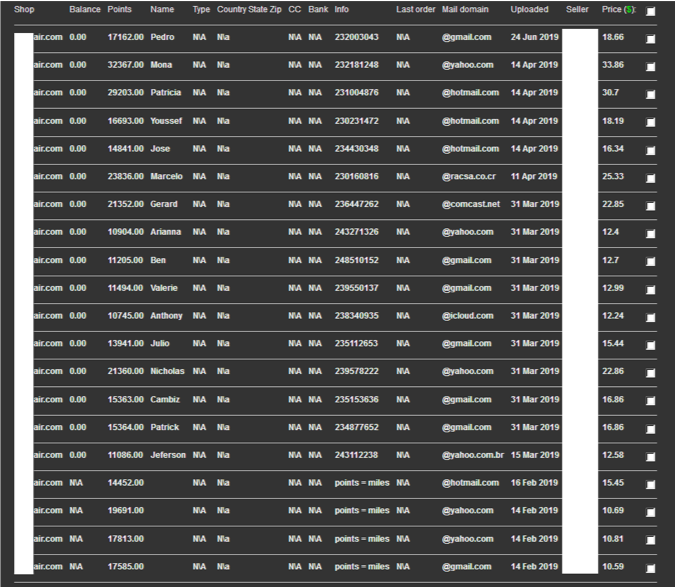This screenshot has width=675, height=587.
Task: Click upload date 15 Mar 2019
Action: (x=535, y=455)
